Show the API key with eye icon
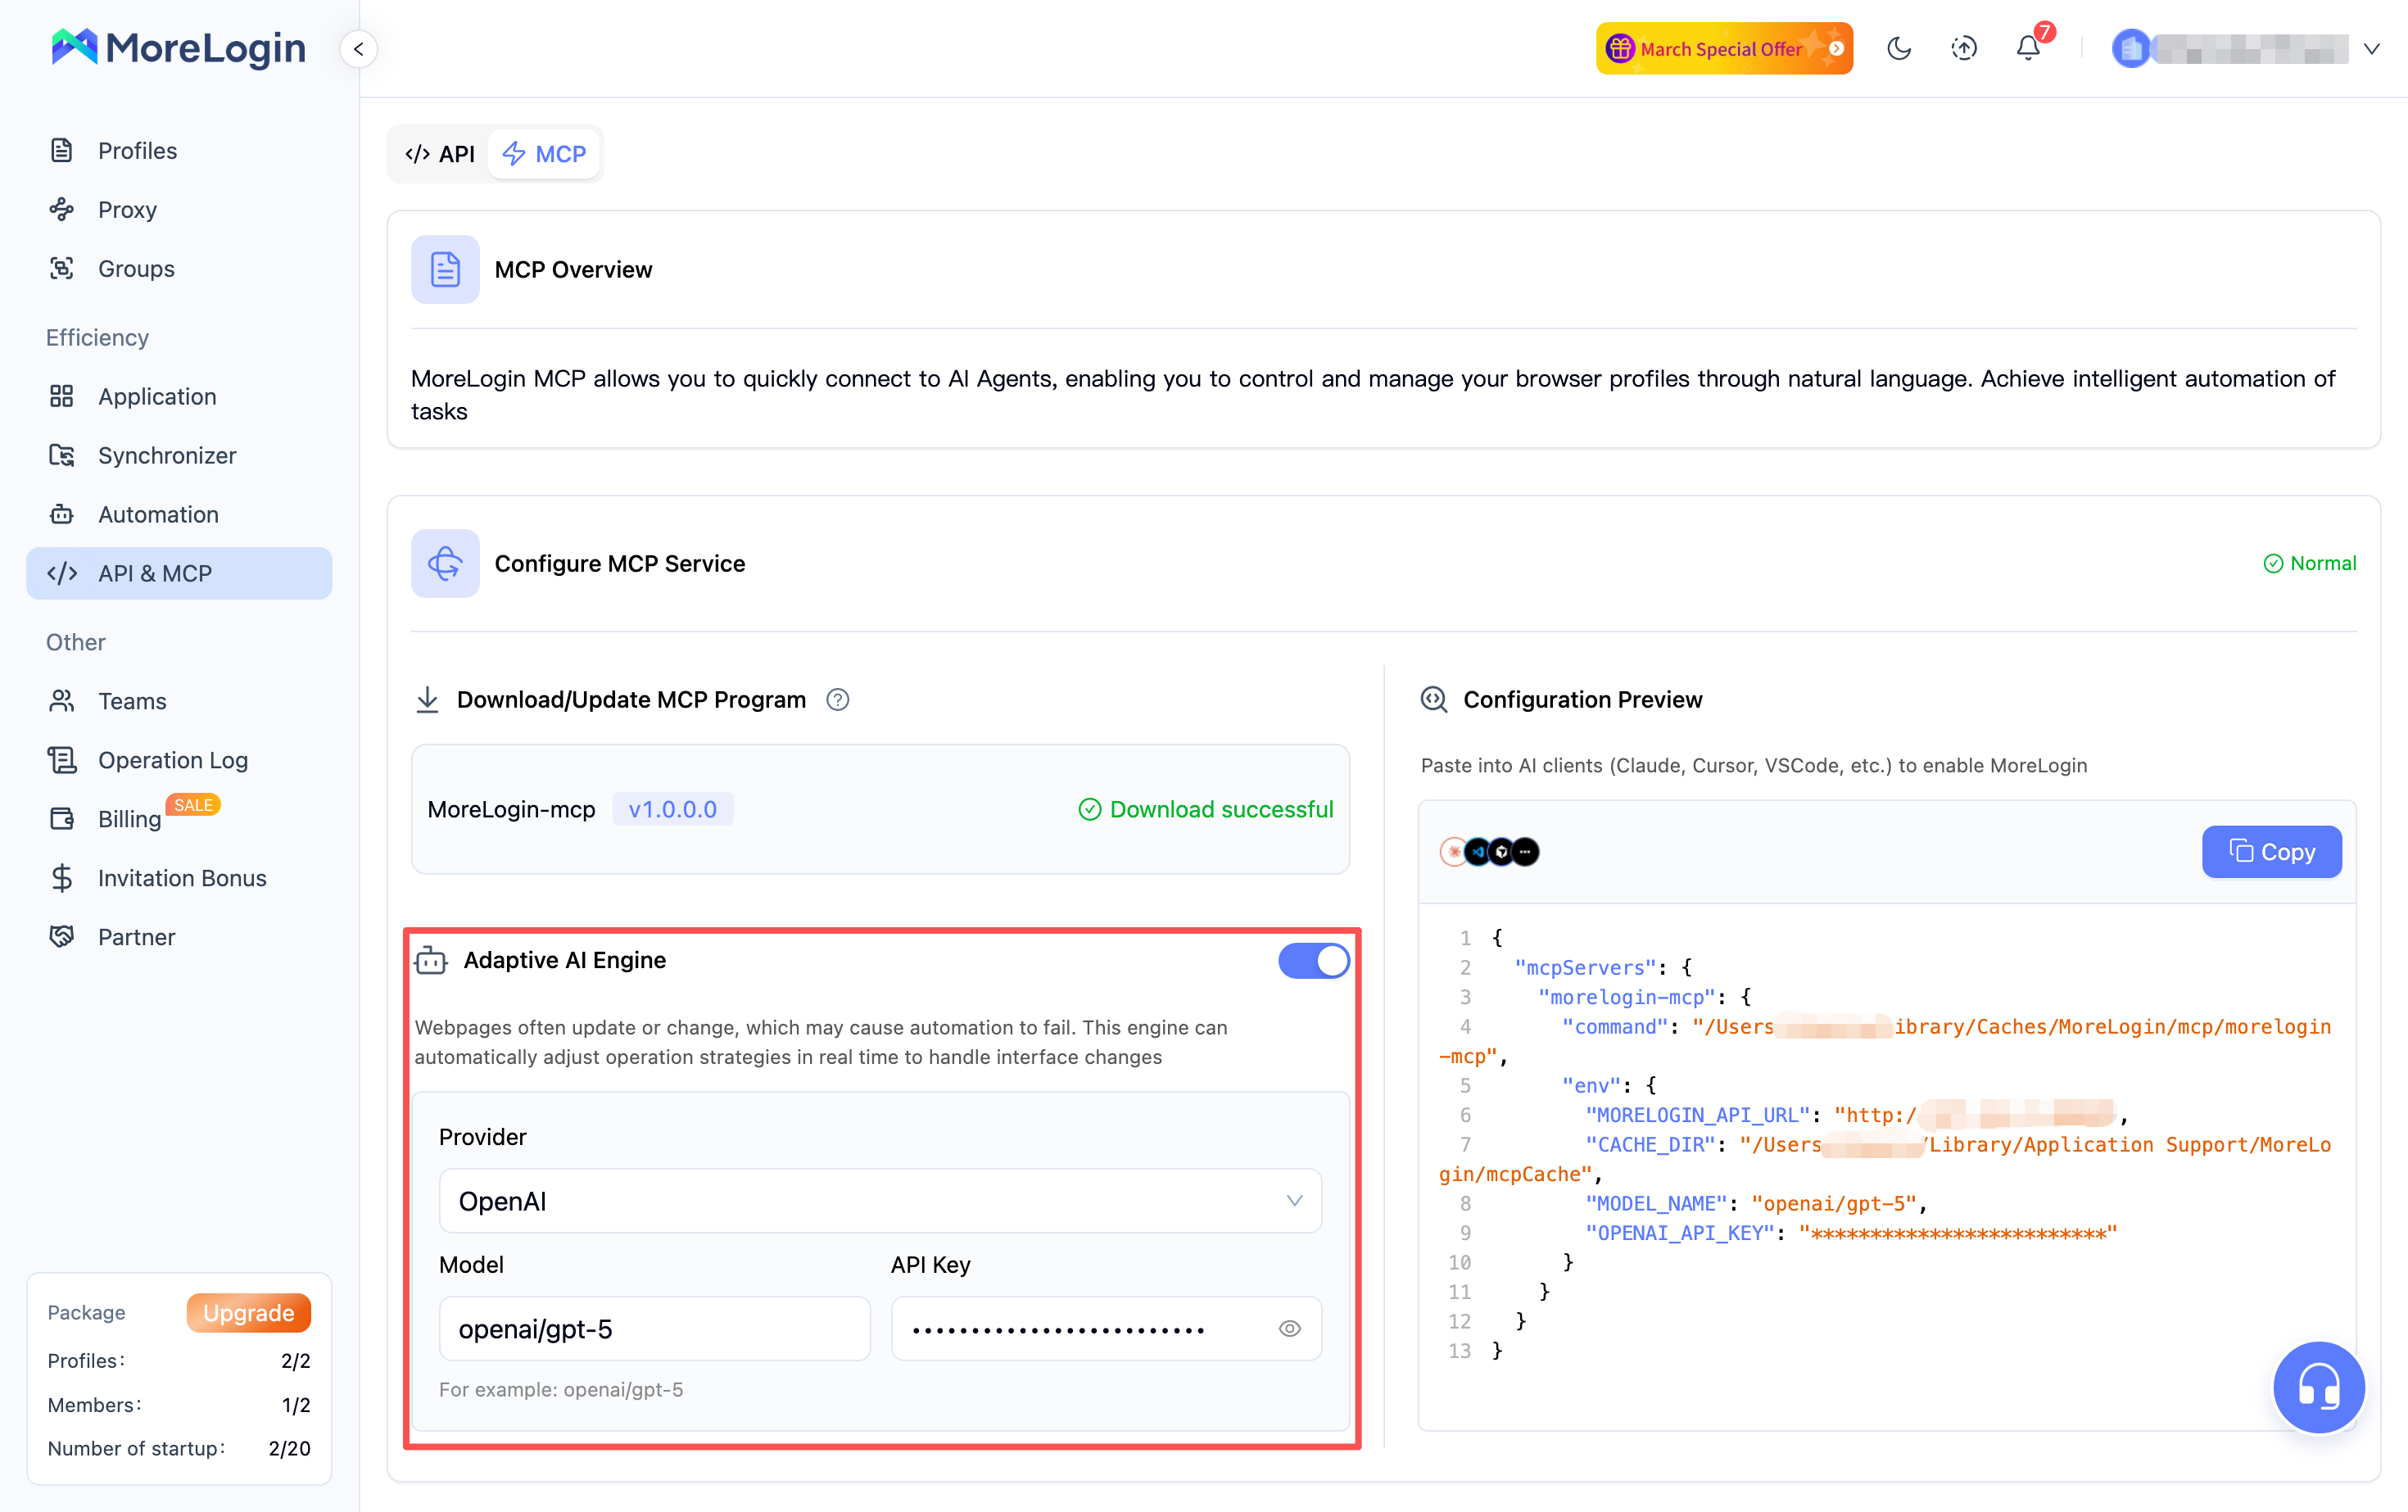 click(1290, 1329)
